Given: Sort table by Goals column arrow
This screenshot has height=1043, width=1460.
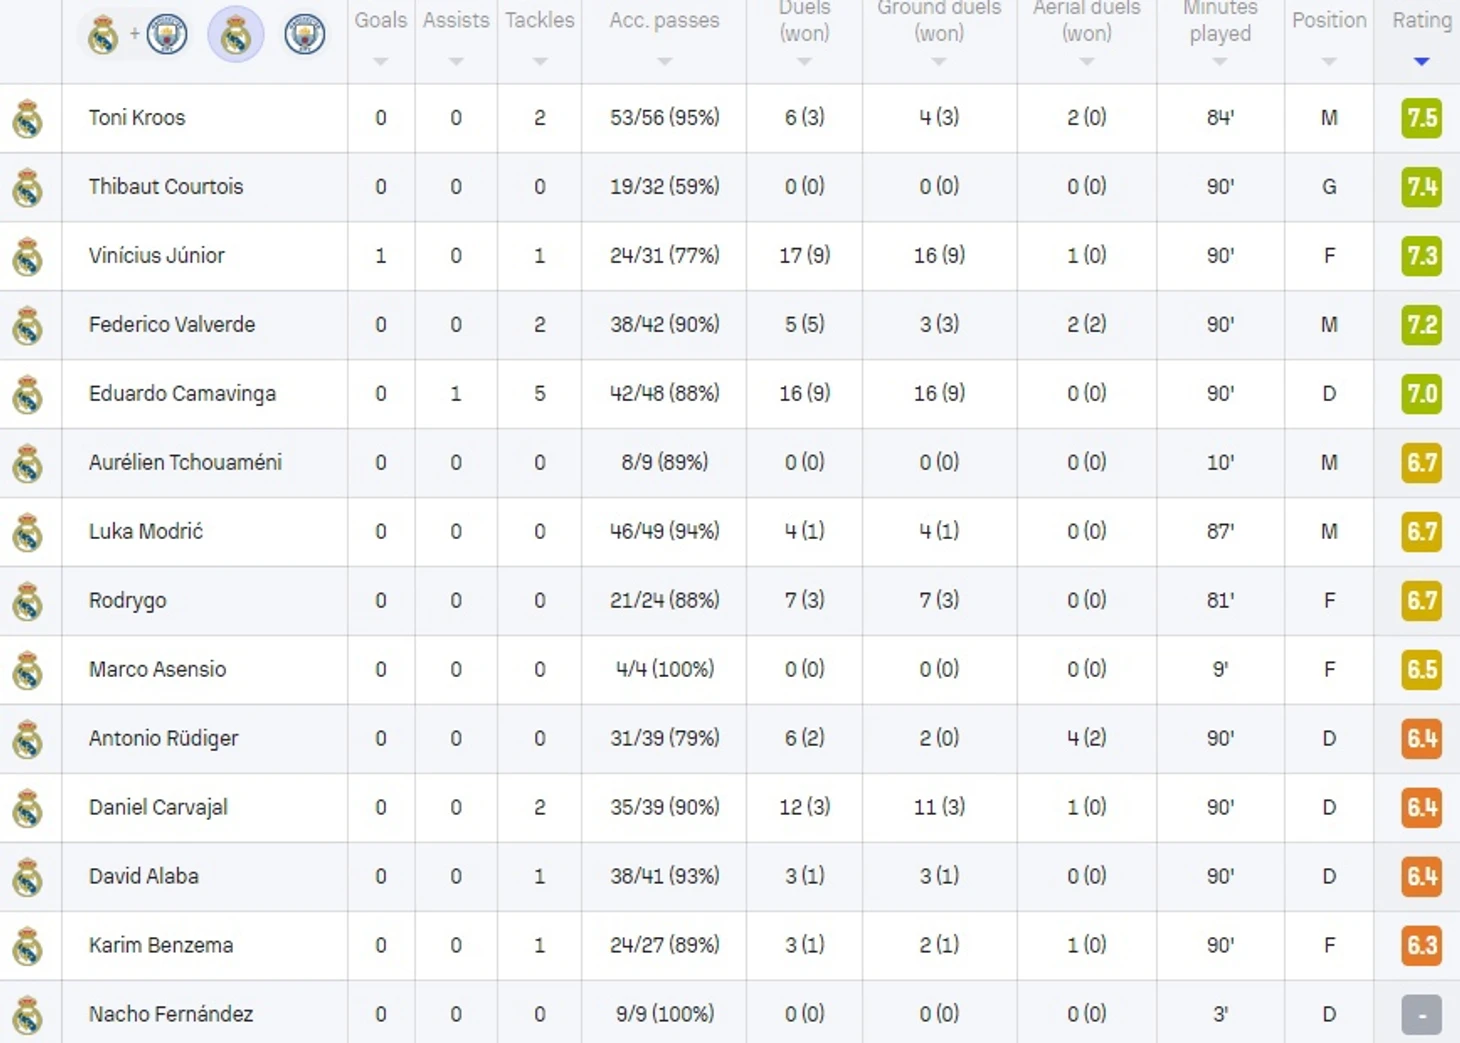Looking at the screenshot, I should [x=380, y=62].
